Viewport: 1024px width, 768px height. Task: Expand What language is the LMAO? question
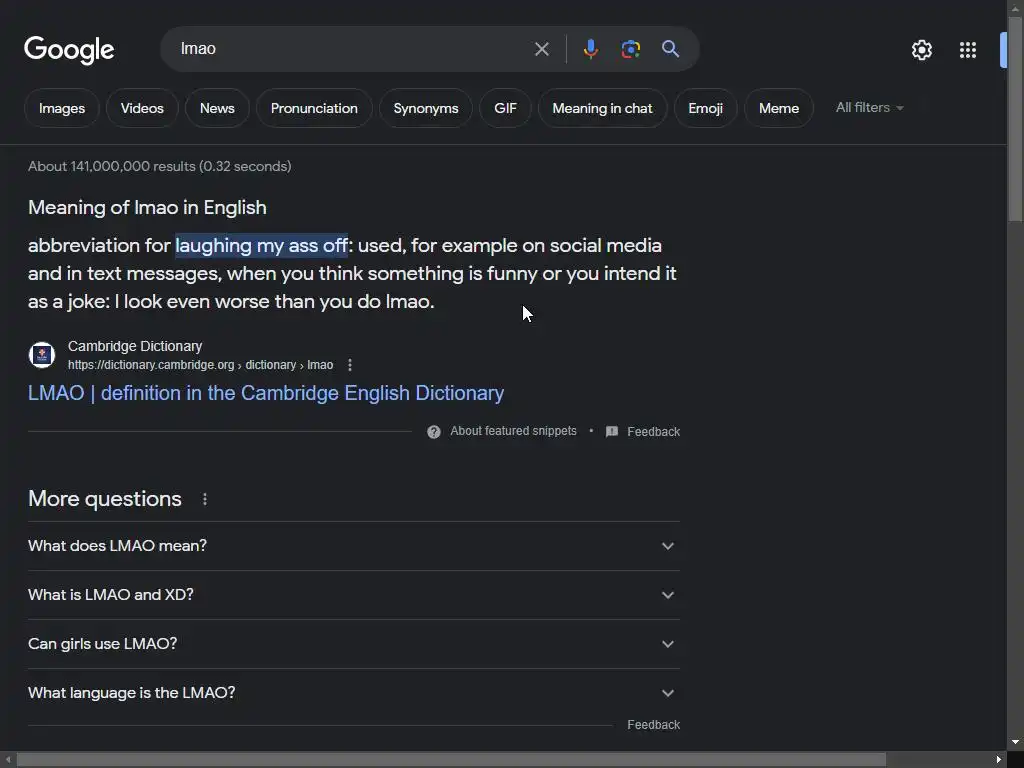click(353, 693)
